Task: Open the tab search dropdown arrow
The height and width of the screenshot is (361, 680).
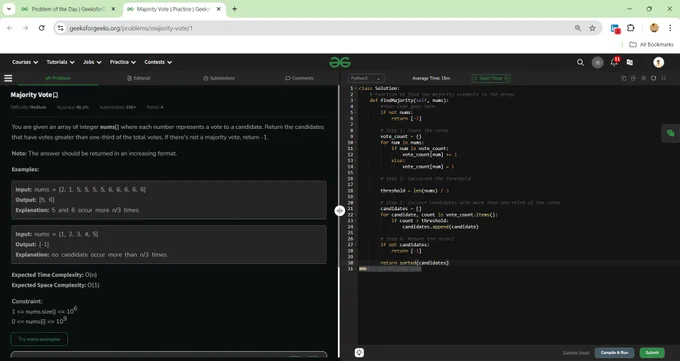Action: tap(9, 9)
